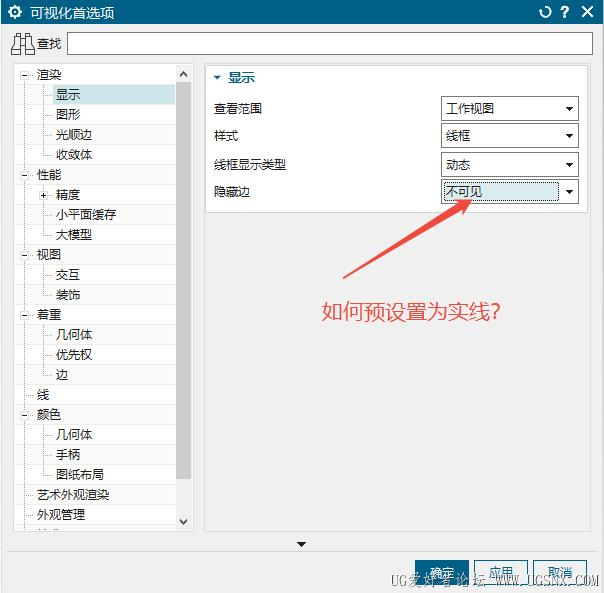Click the 查找 search input field
The image size is (604, 593).
coord(330,44)
